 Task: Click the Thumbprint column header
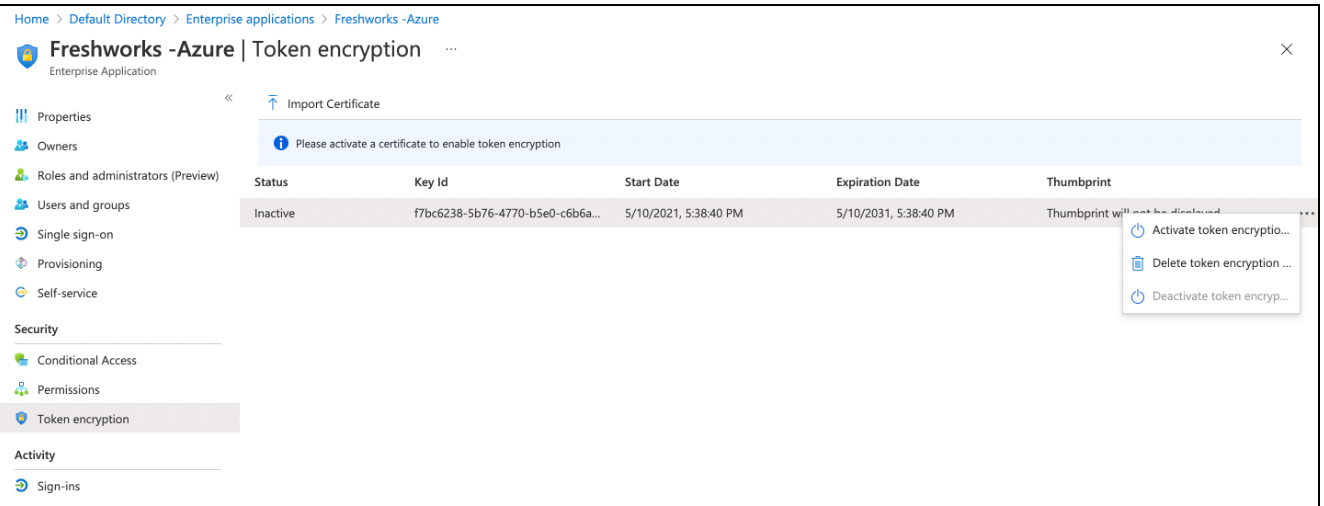coord(1079,182)
